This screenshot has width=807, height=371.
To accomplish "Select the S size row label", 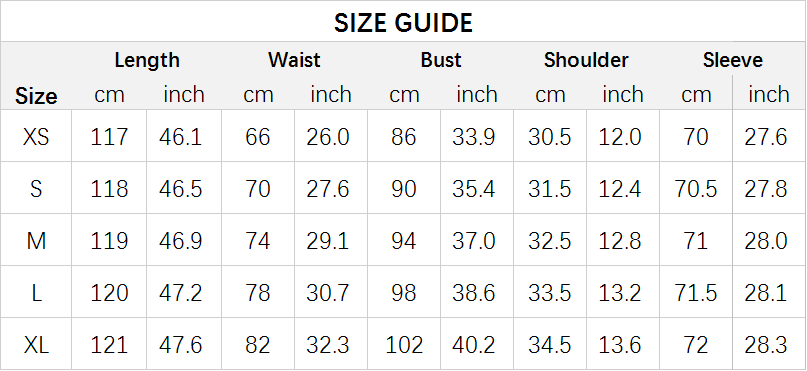I will click(36, 189).
